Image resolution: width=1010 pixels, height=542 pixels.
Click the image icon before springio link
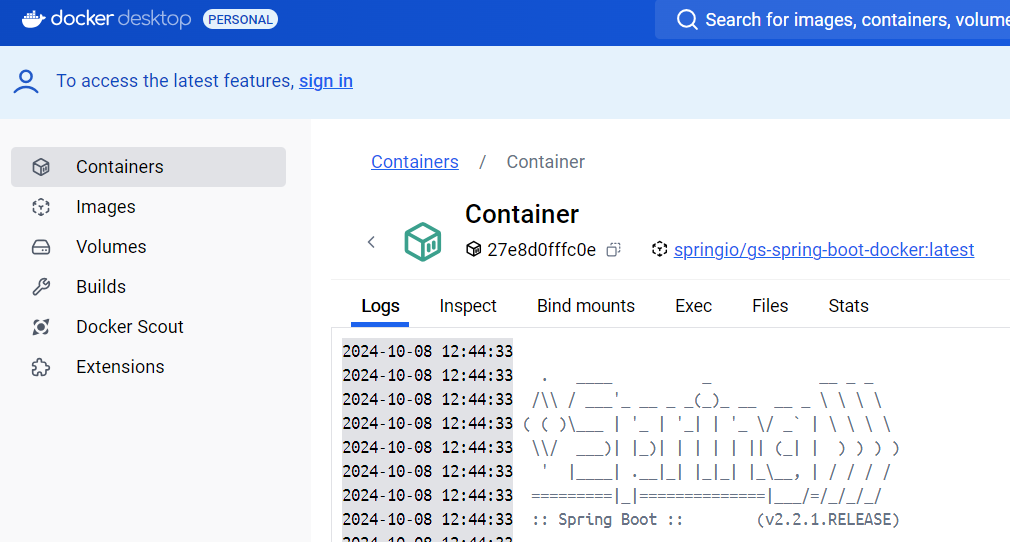[x=659, y=249]
